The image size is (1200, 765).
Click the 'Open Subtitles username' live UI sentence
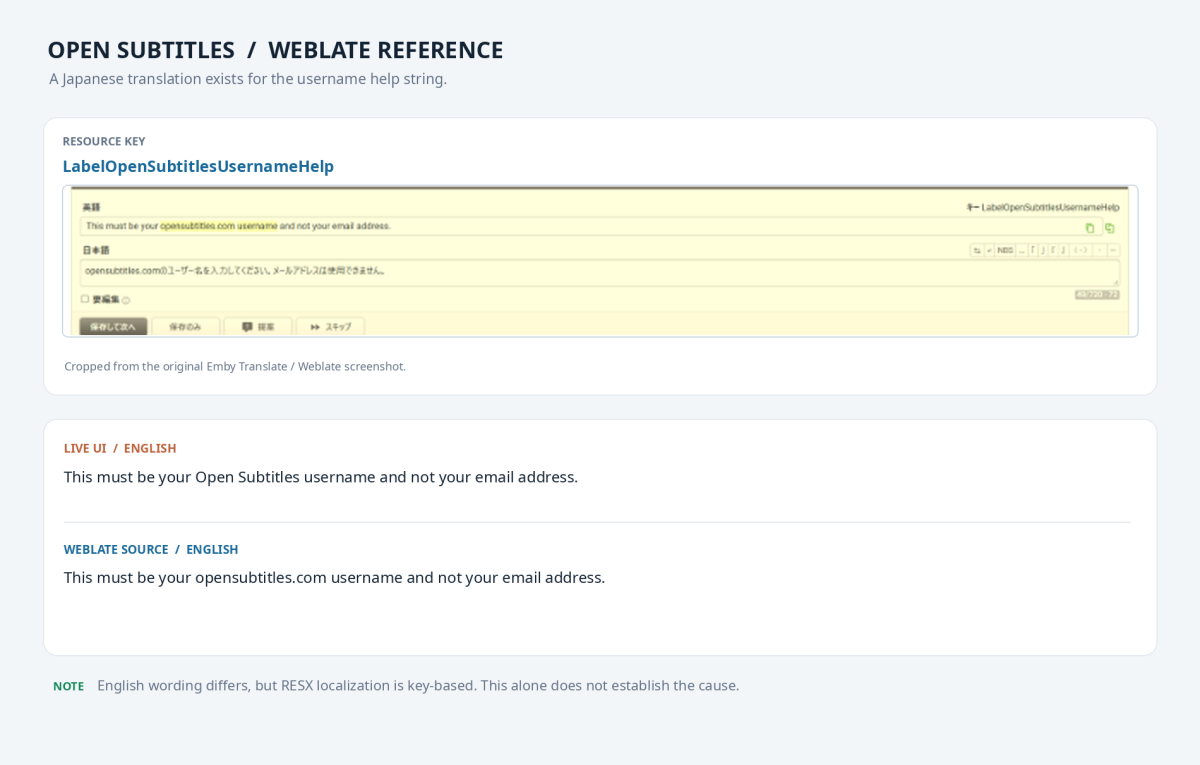pos(321,477)
